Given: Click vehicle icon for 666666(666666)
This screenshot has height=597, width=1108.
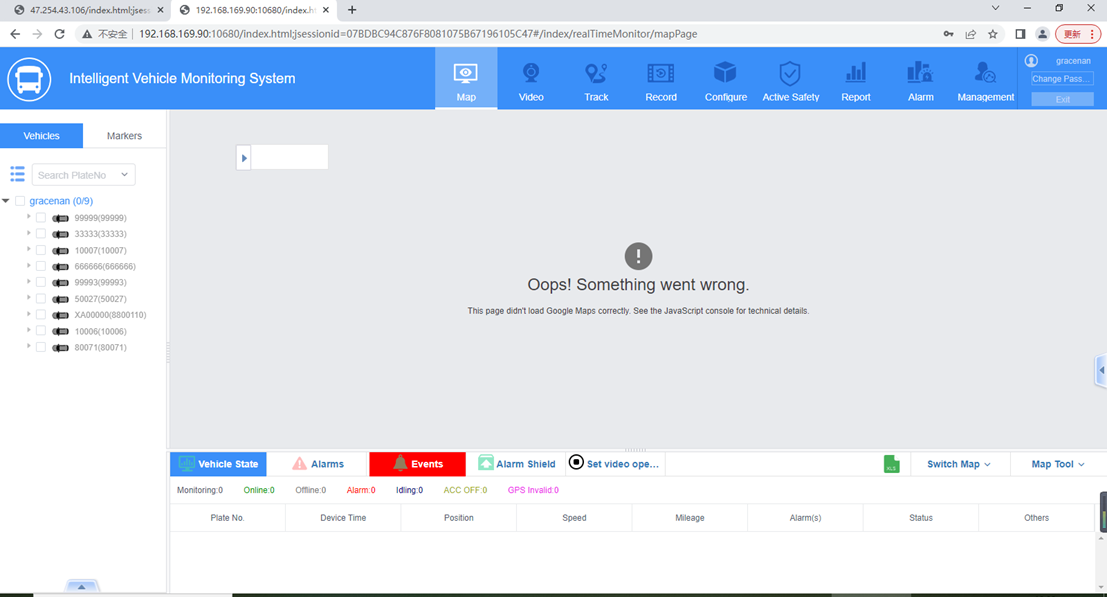Looking at the screenshot, I should point(61,267).
